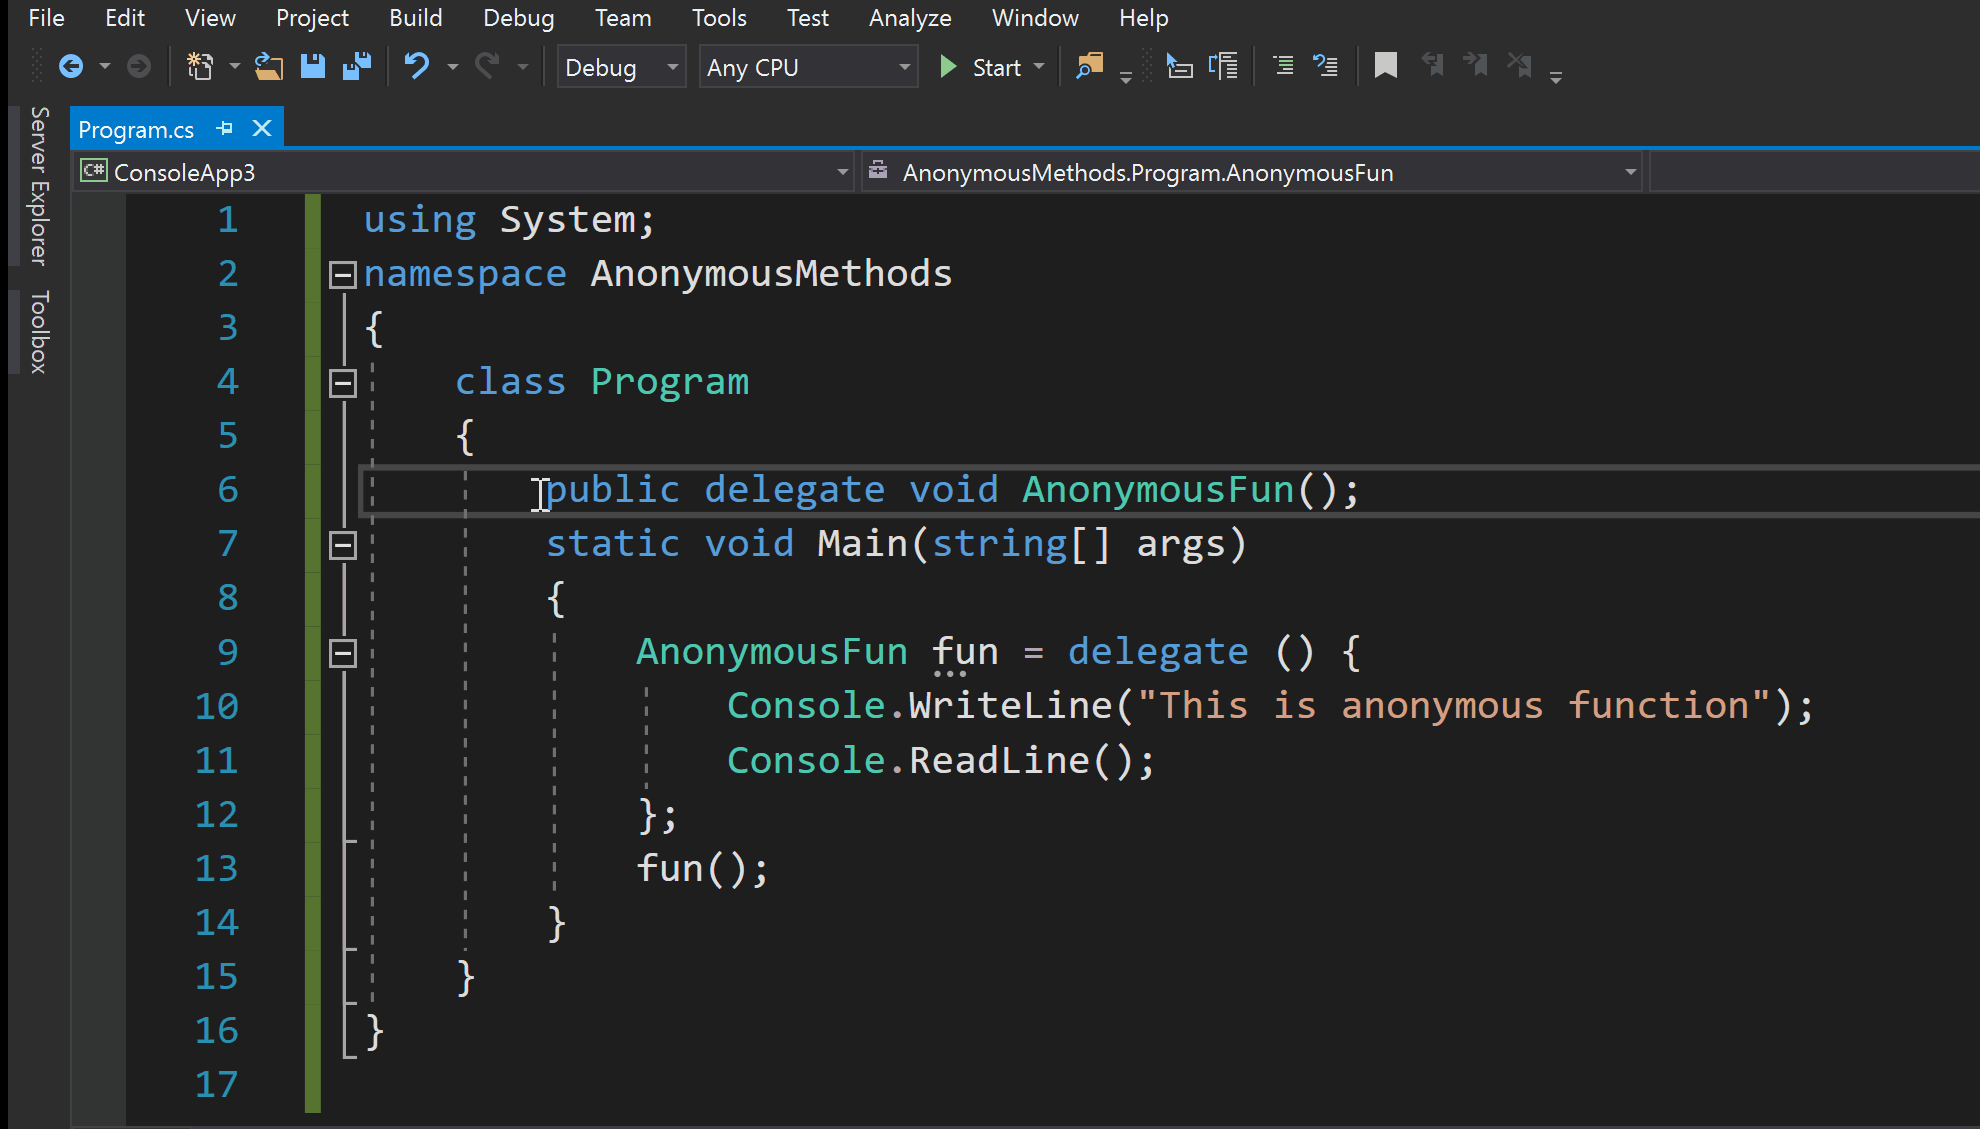
Task: Open Find in Files with the search icon
Action: 1089,66
